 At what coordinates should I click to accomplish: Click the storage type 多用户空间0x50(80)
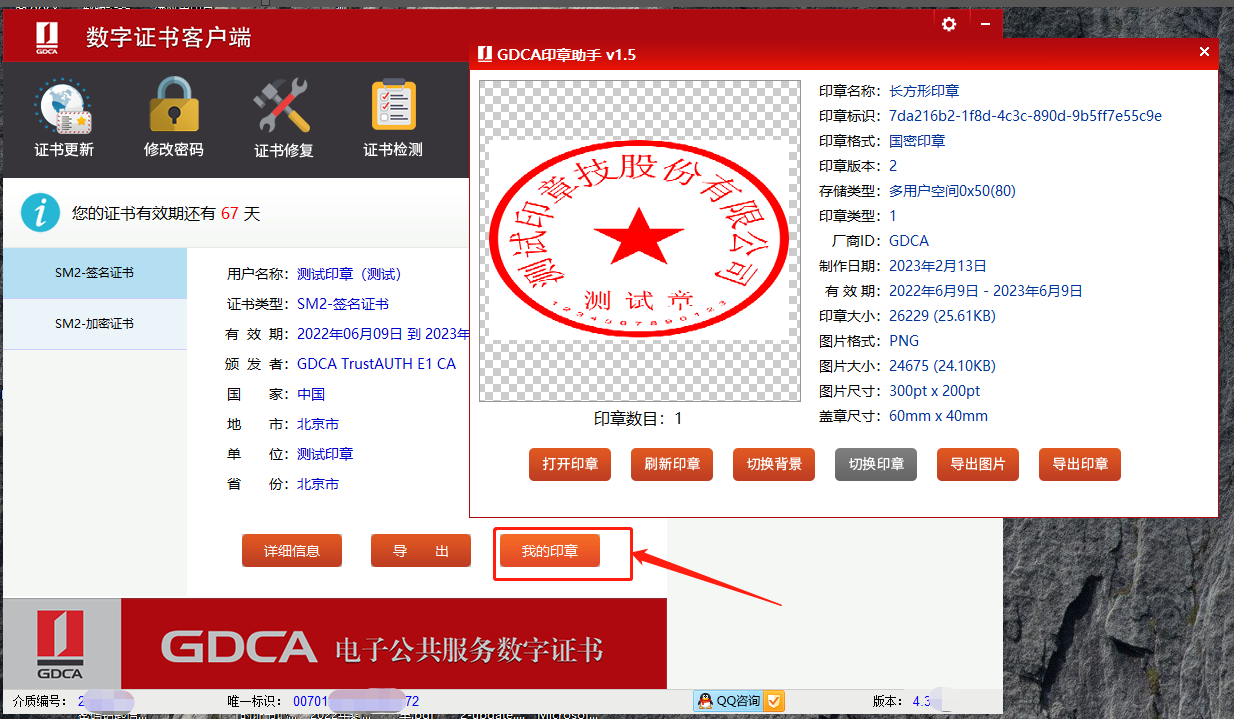[952, 191]
